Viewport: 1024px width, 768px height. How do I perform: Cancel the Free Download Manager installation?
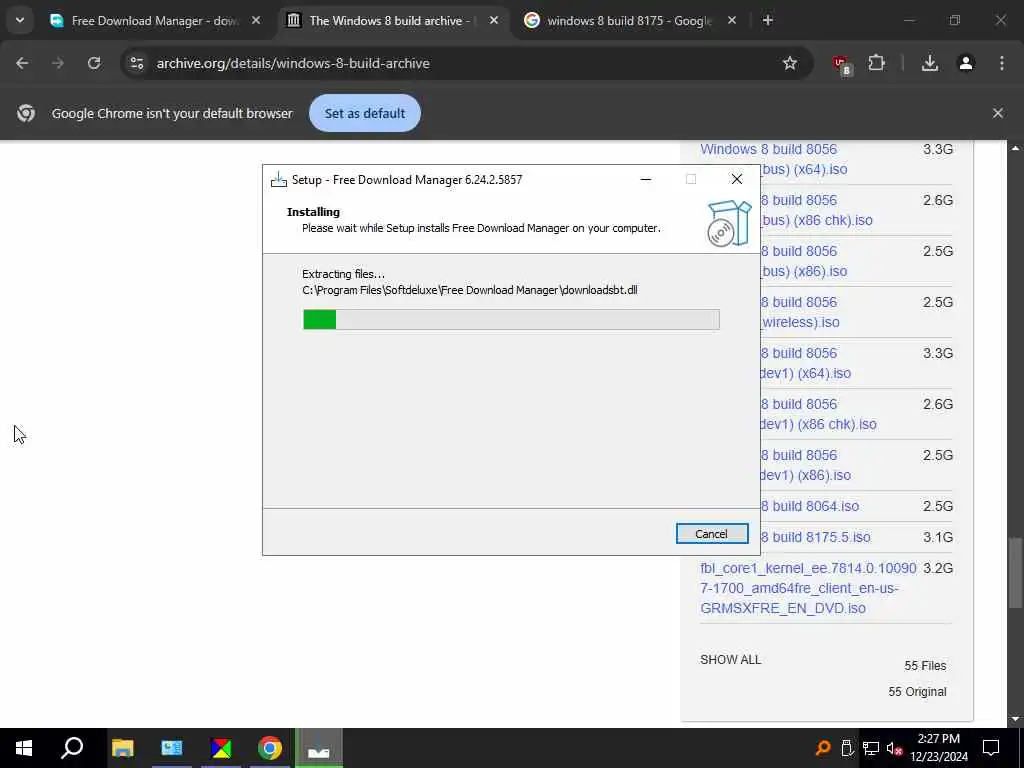(711, 534)
